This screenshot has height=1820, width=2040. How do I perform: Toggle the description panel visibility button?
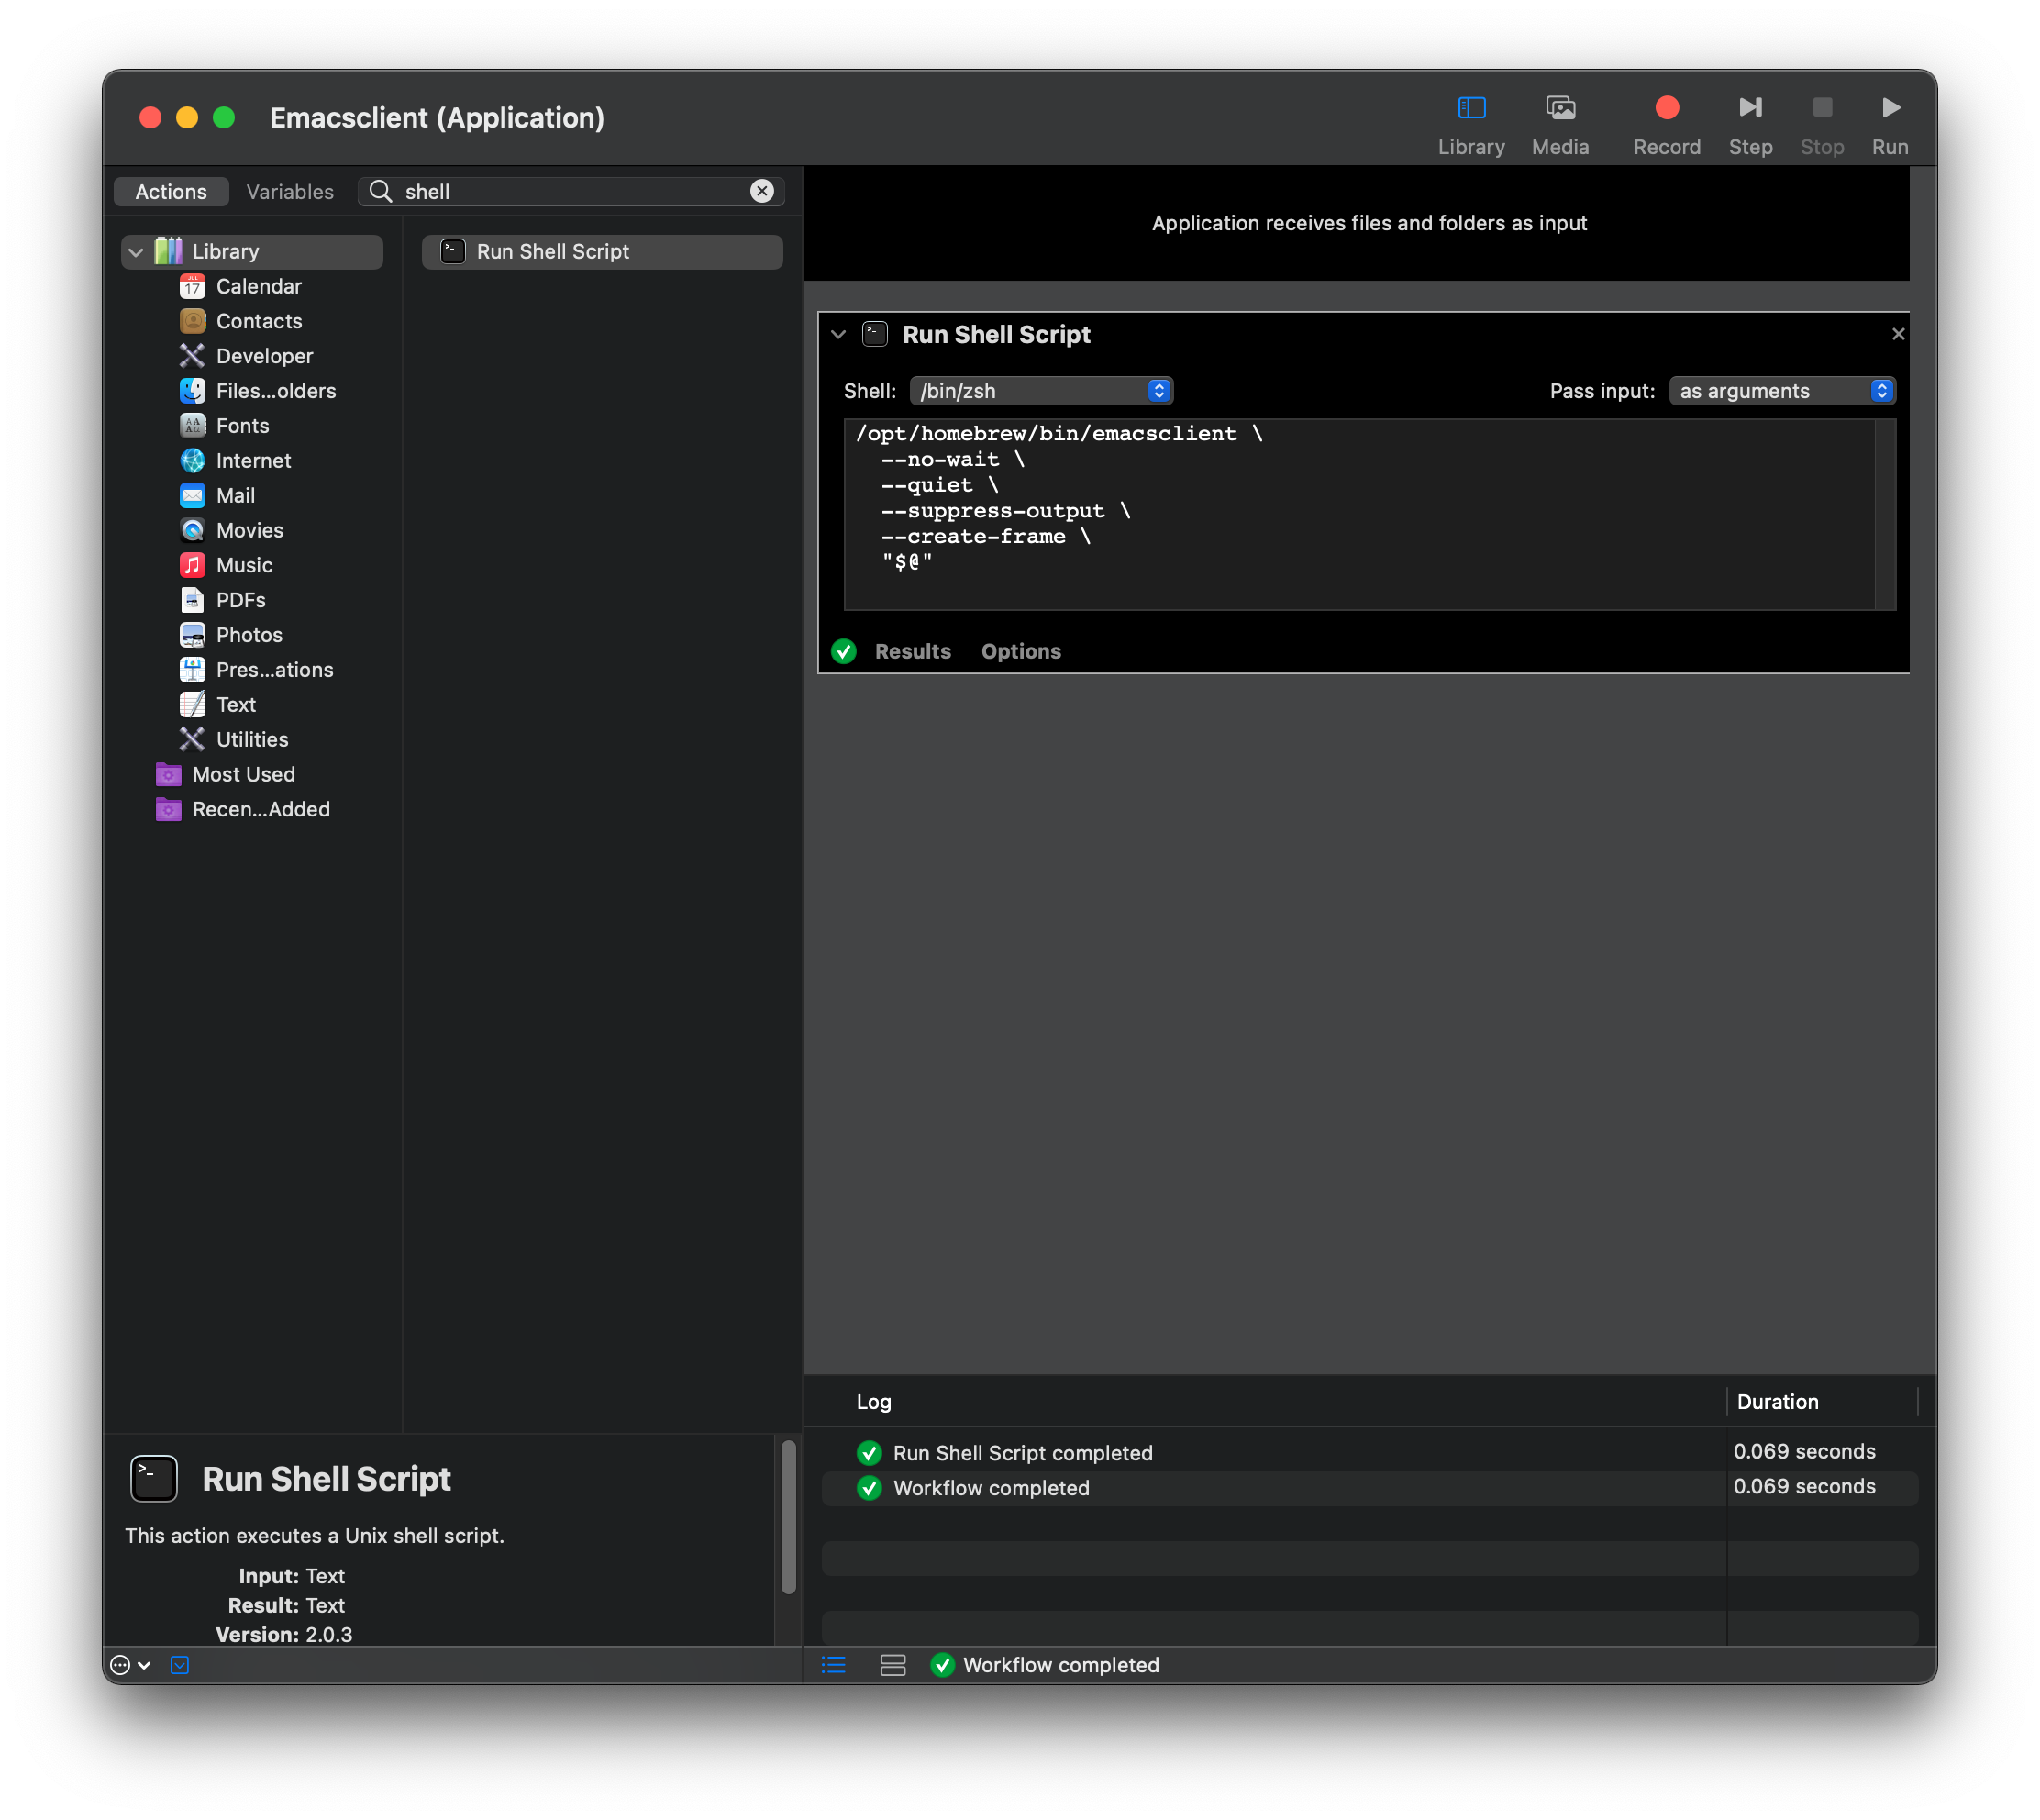coord(180,1665)
